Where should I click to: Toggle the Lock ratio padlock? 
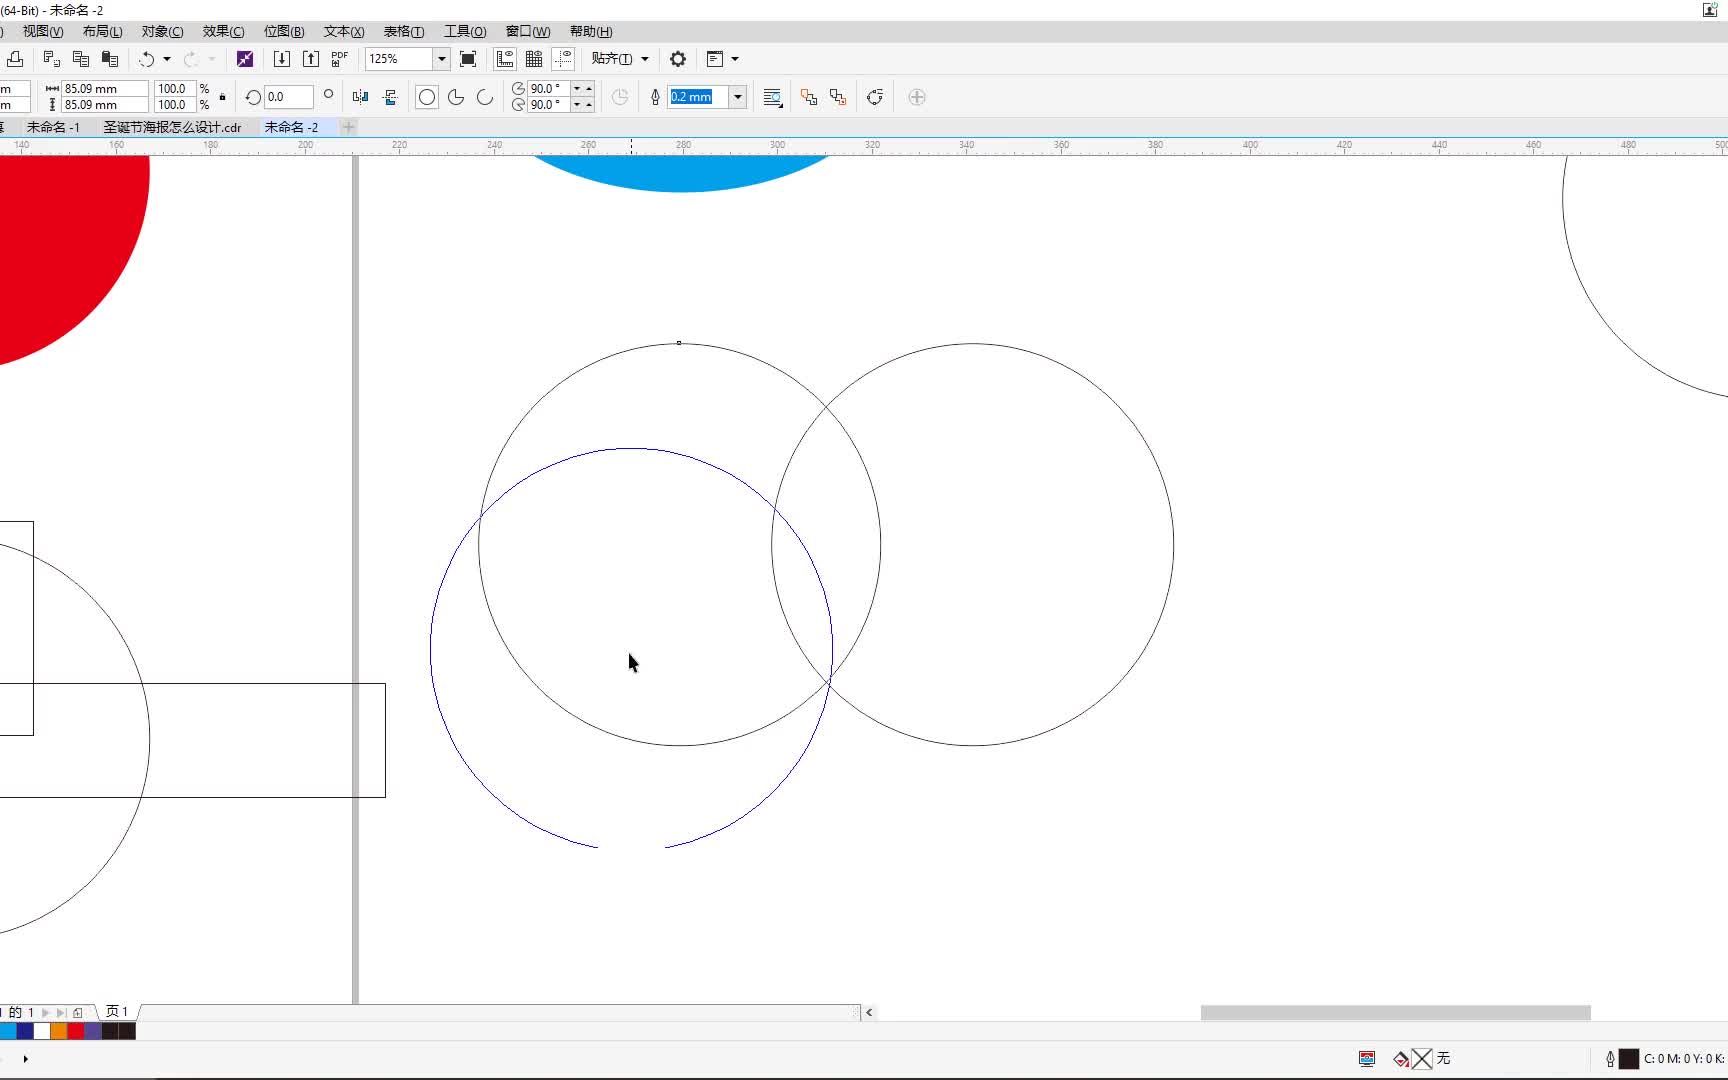point(222,97)
